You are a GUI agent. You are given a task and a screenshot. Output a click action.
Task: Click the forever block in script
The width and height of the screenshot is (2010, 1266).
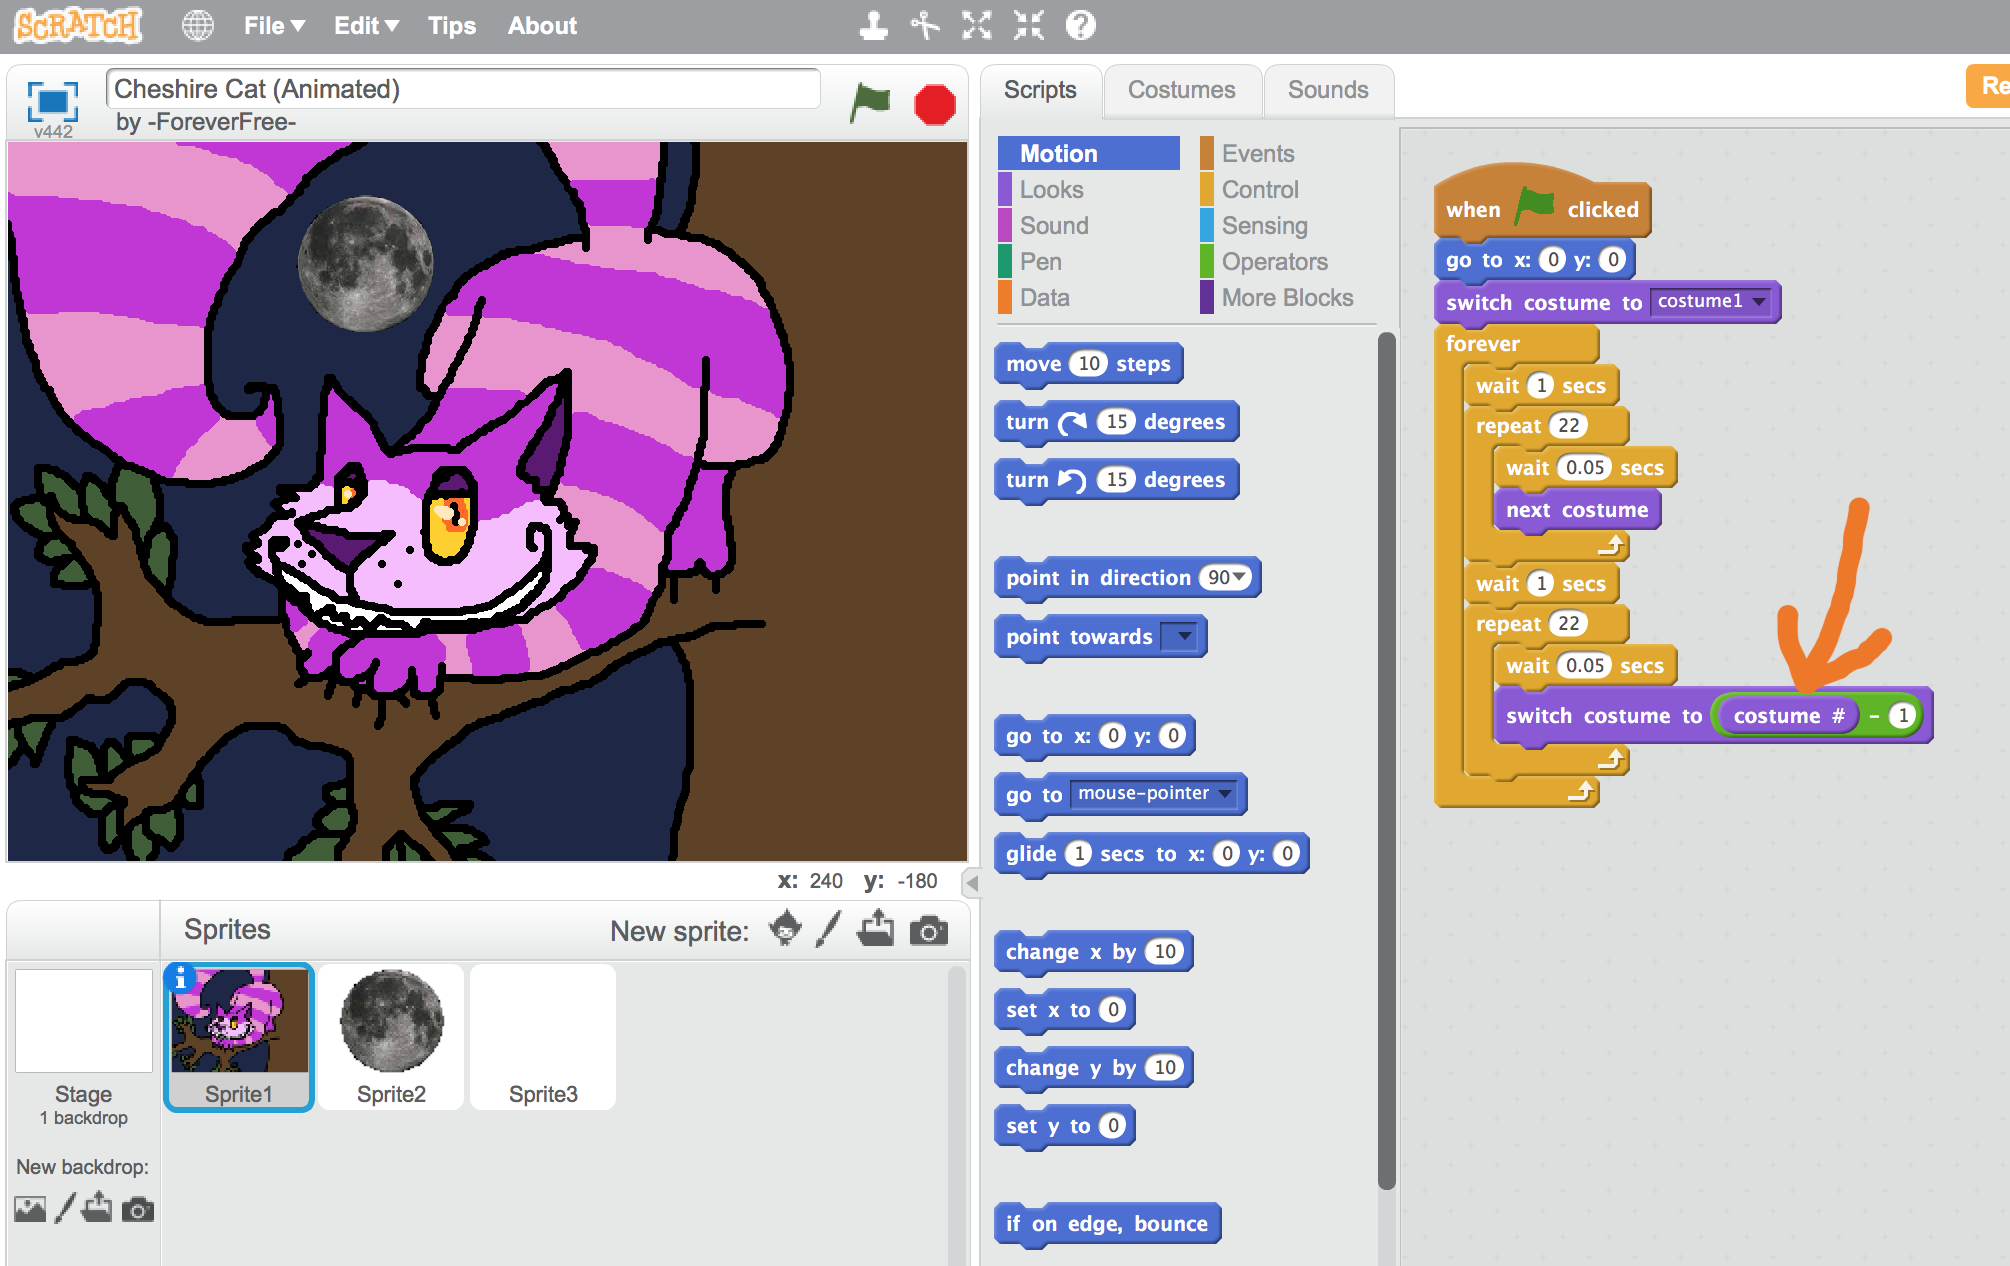tap(1483, 344)
